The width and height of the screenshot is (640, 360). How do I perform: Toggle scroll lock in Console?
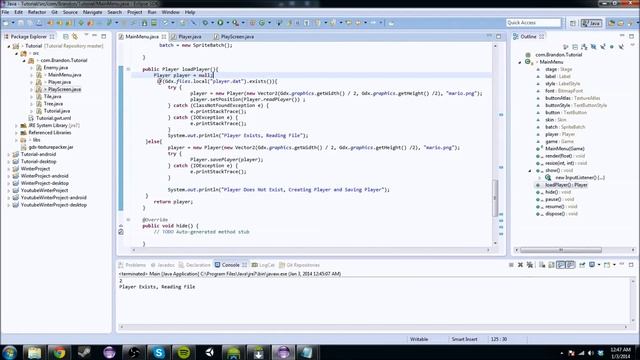[x=551, y=265]
